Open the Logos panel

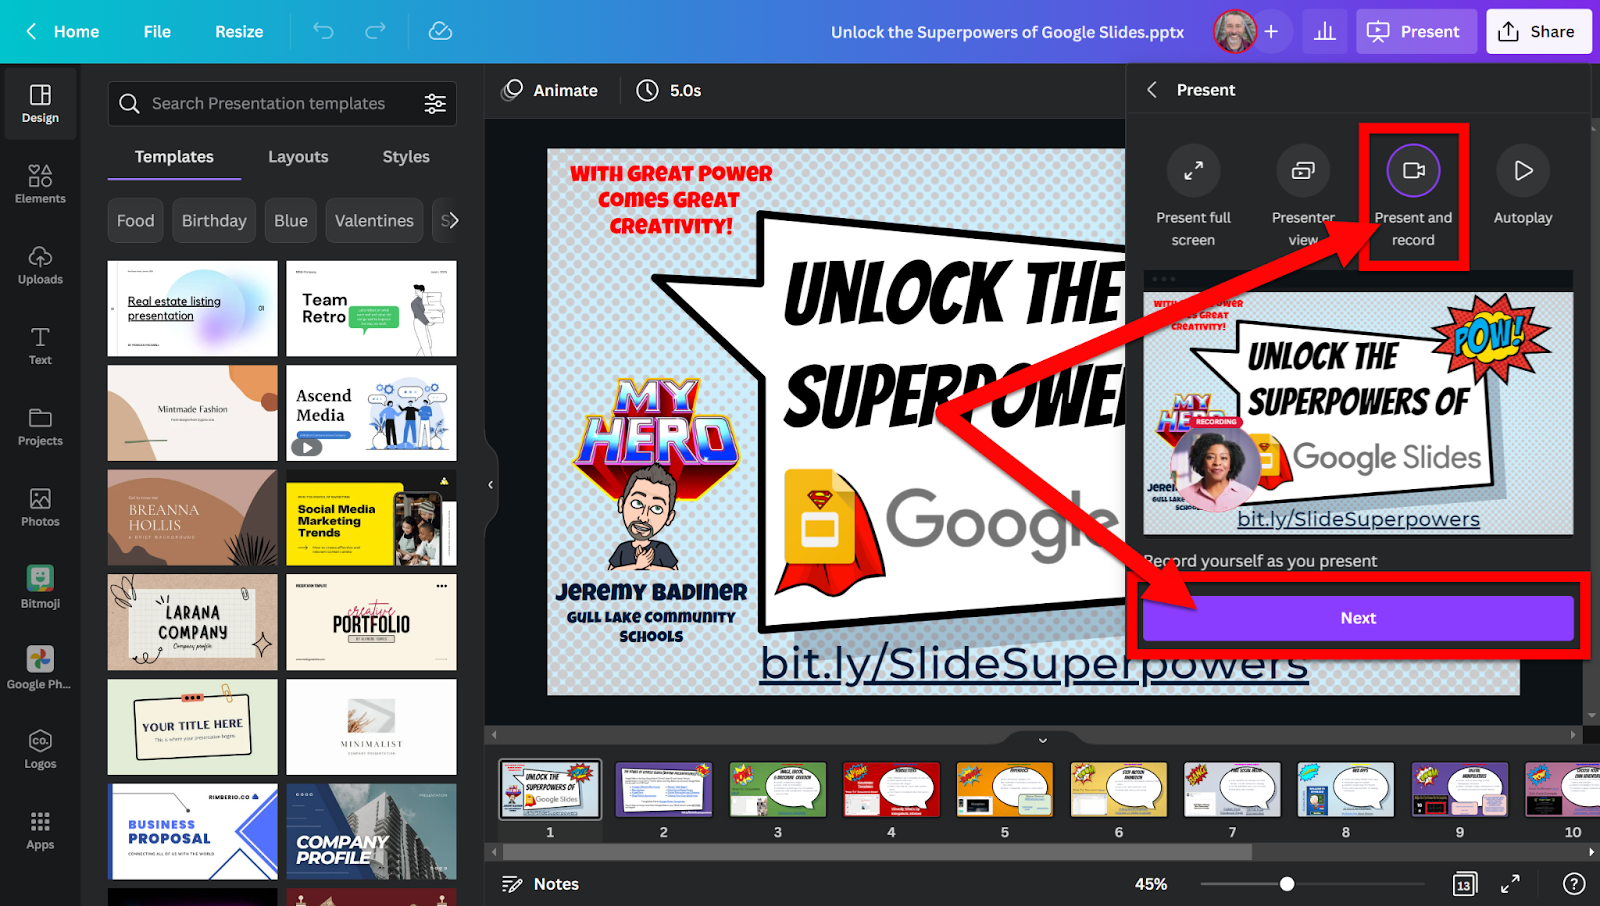[x=40, y=749]
